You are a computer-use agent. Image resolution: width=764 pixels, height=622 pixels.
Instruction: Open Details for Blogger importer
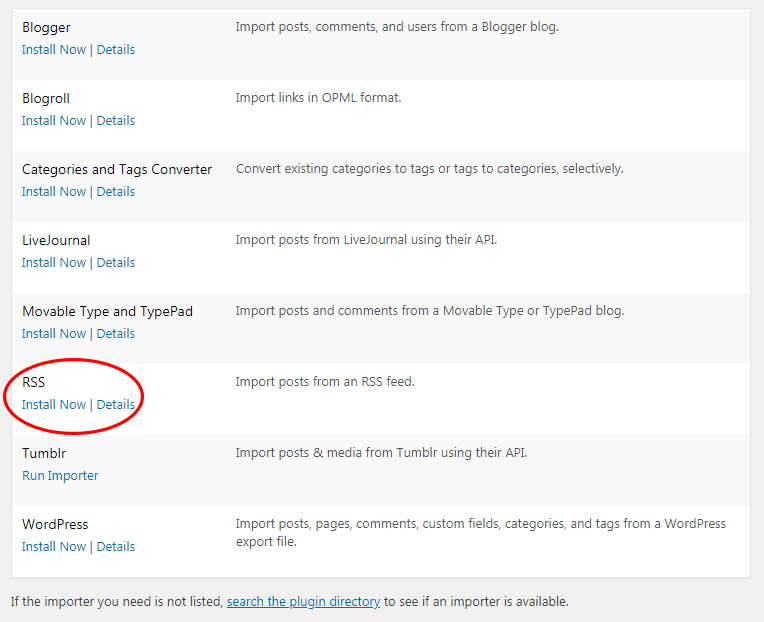(115, 50)
